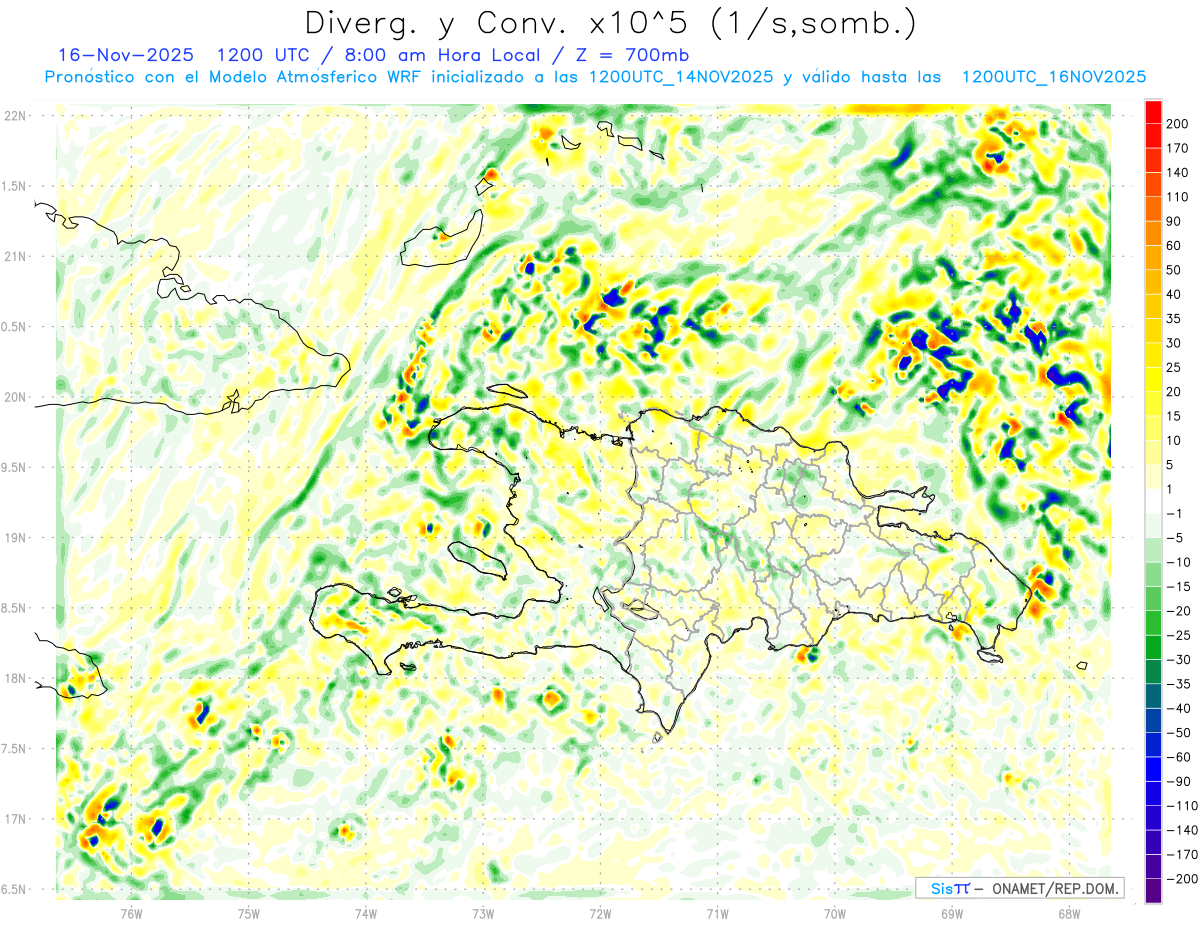Click the '17N' latitude label
The height and width of the screenshot is (927, 1200).
pyautogui.click(x=15, y=819)
